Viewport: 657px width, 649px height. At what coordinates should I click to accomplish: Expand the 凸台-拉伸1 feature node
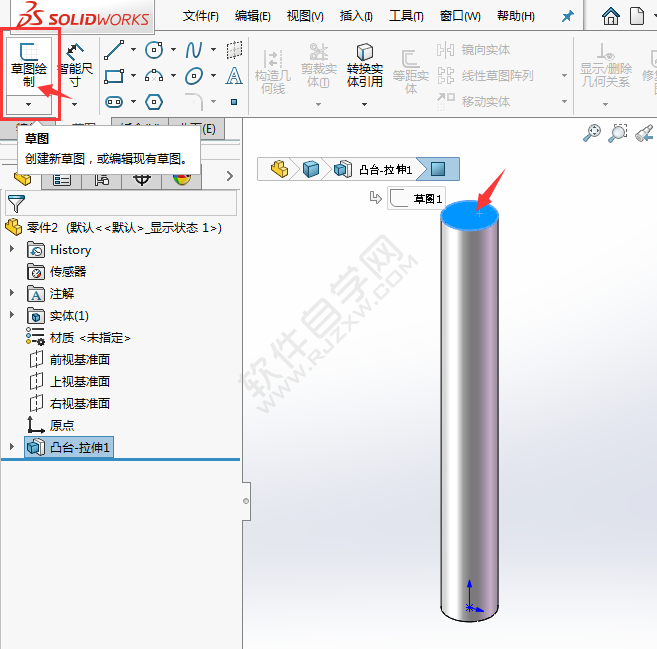[12, 447]
